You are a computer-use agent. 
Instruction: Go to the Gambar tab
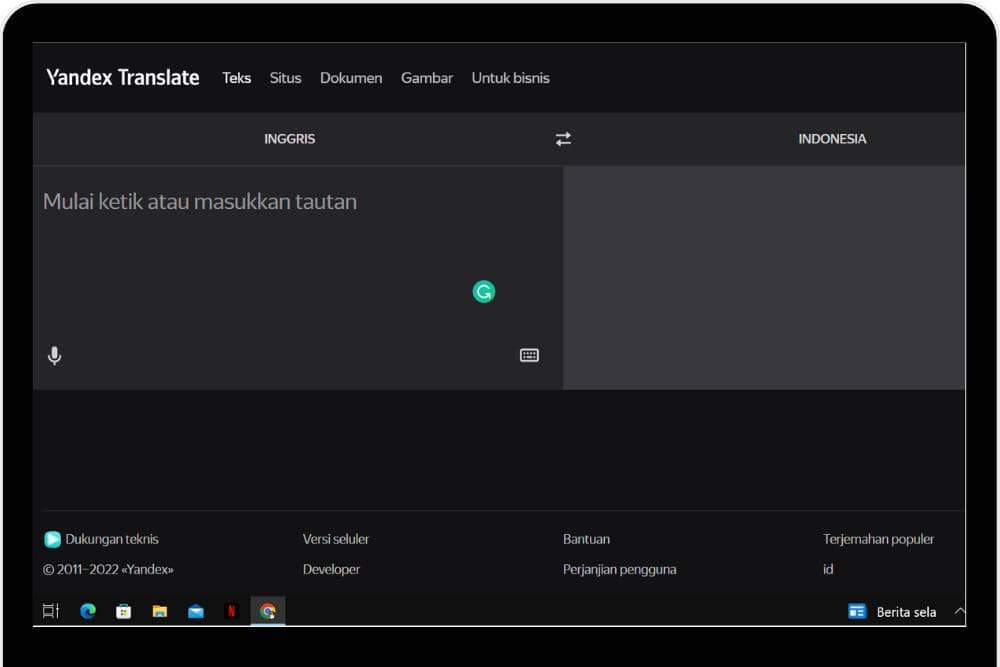(x=427, y=78)
